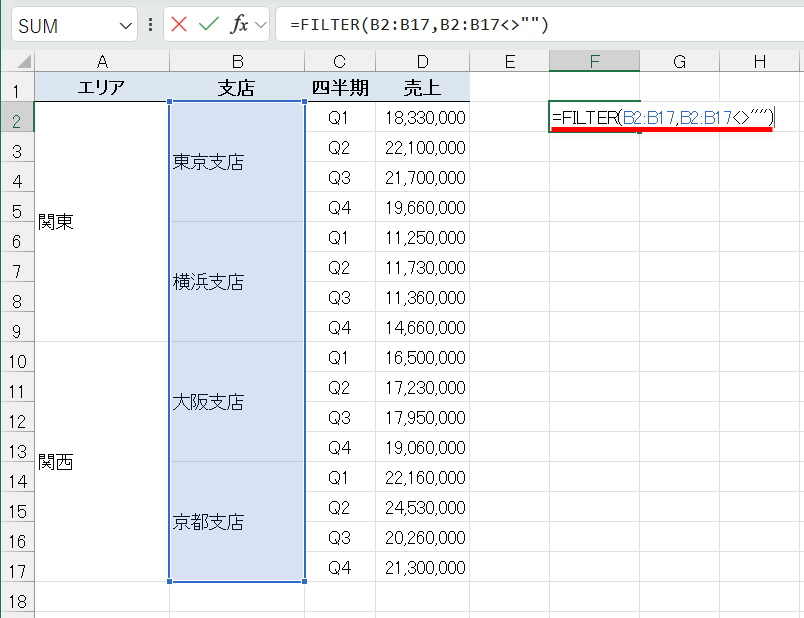The width and height of the screenshot is (804, 618).
Task: Cancel formula entry with the red X icon
Action: click(177, 23)
